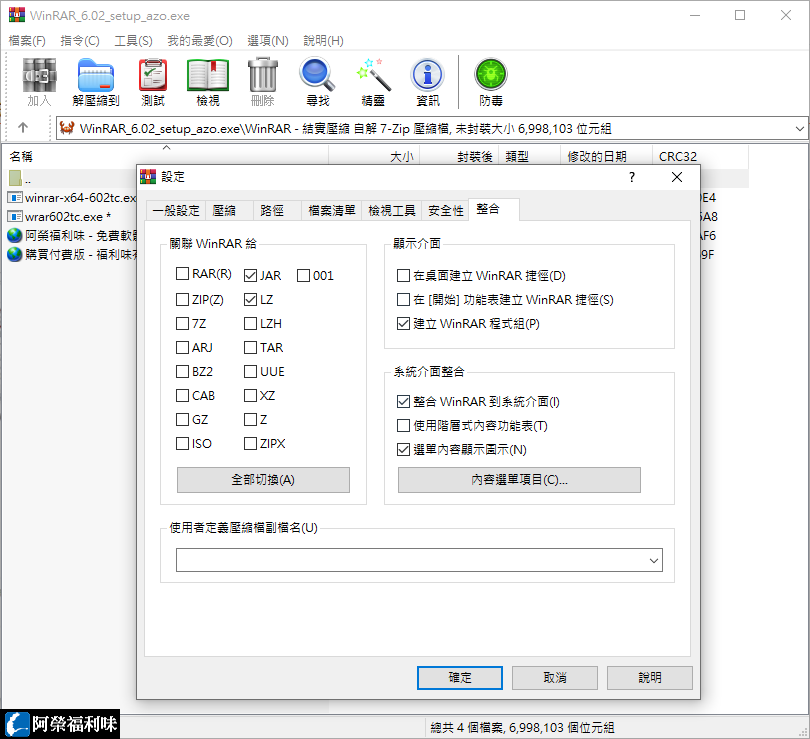The height and width of the screenshot is (739, 810).
Task: Open the 精靈 (Wizard) wand icon
Action: pyautogui.click(x=373, y=75)
